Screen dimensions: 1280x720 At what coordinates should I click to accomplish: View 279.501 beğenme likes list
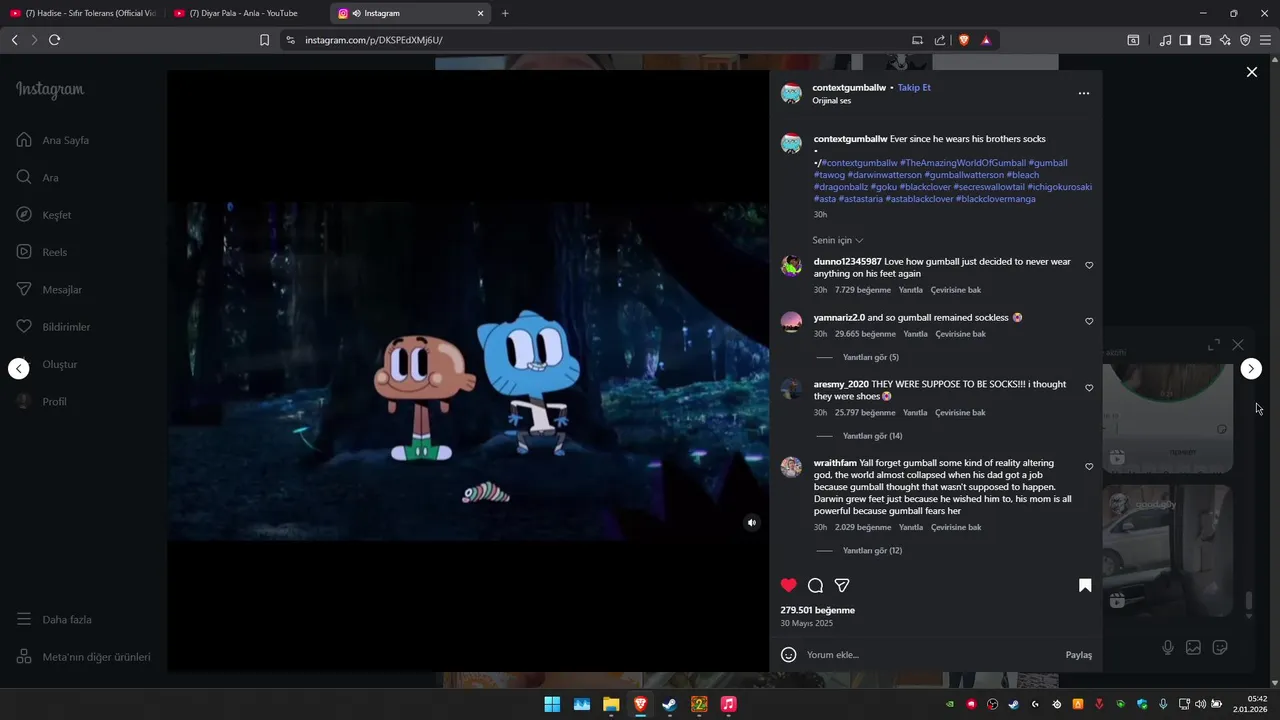tap(818, 610)
